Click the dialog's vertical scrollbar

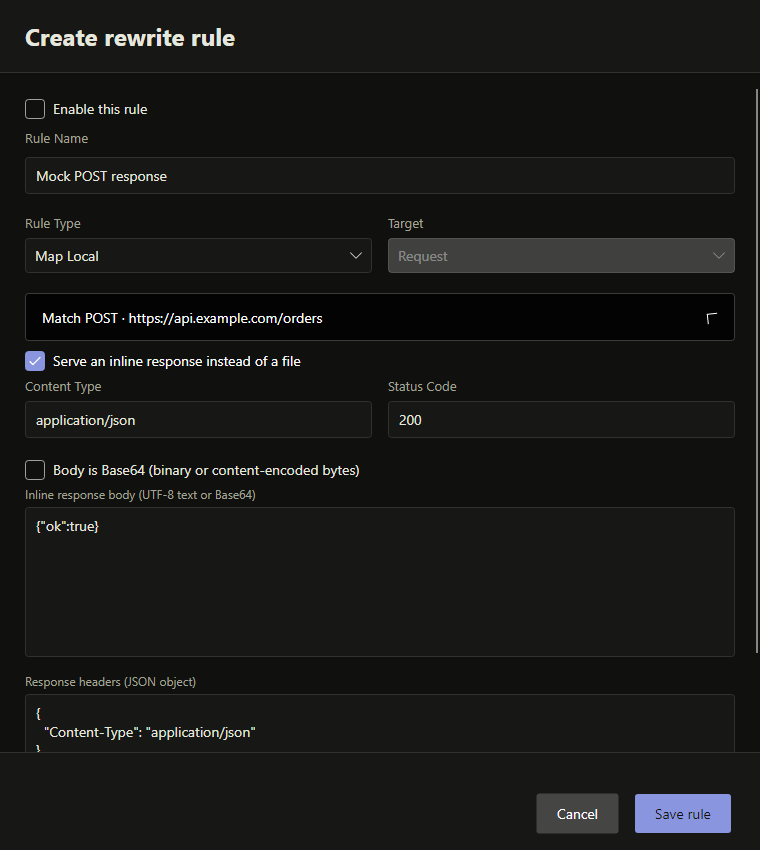(757, 371)
